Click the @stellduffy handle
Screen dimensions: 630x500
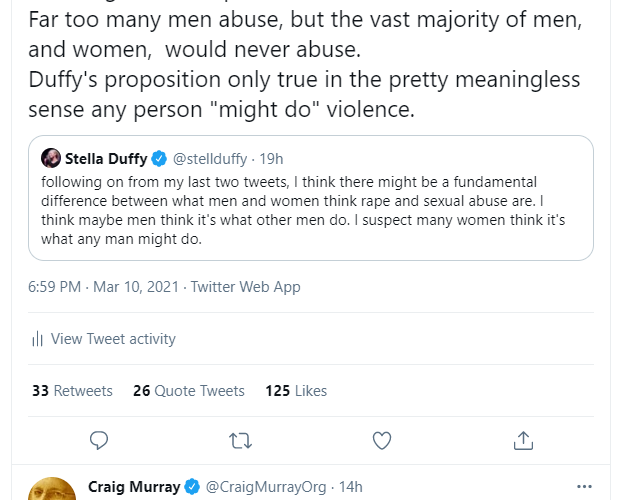[x=209, y=158]
